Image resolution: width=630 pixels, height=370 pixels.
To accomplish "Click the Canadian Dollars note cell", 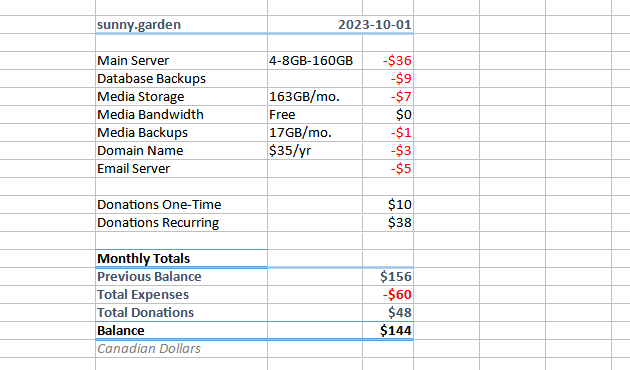I will 182,349.
